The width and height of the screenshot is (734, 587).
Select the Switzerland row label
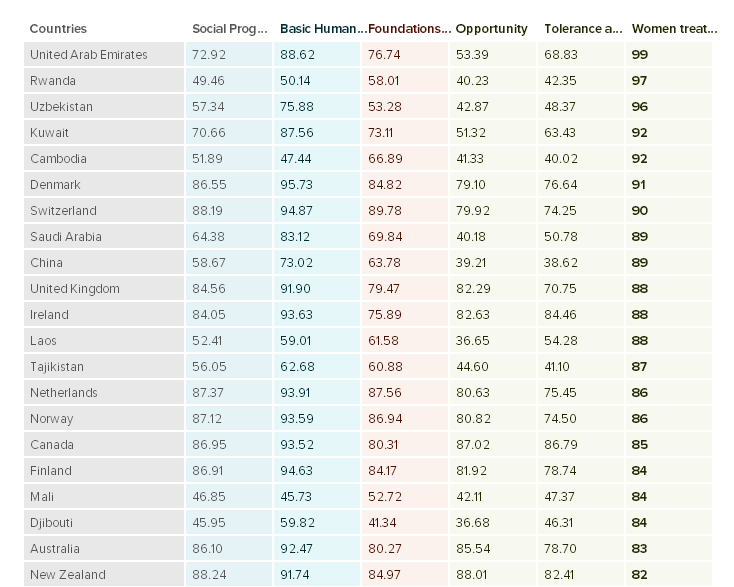pyautogui.click(x=63, y=211)
